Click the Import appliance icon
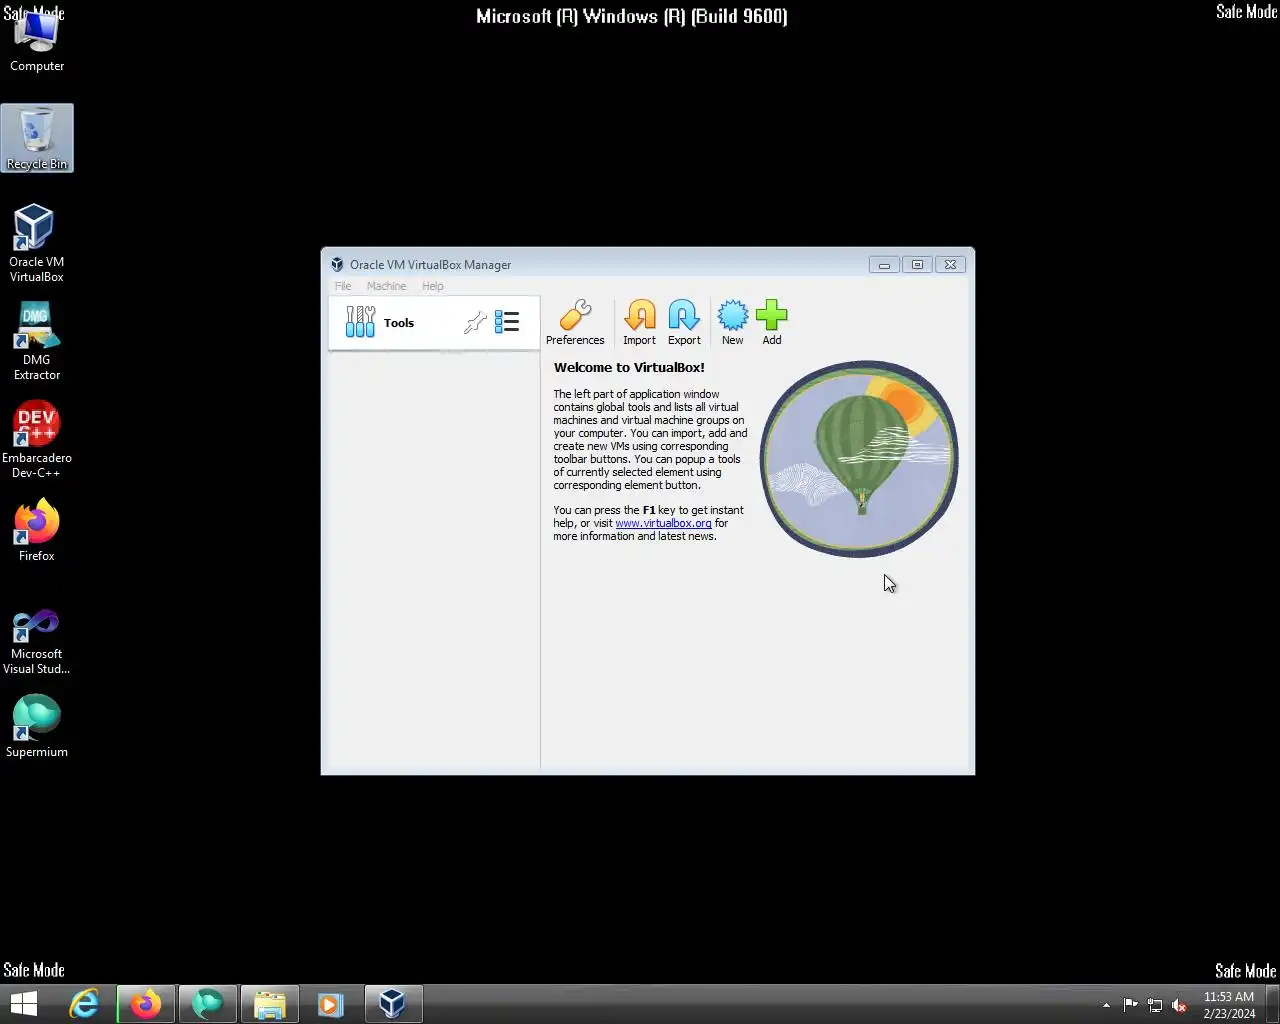This screenshot has height=1024, width=1280. click(639, 322)
